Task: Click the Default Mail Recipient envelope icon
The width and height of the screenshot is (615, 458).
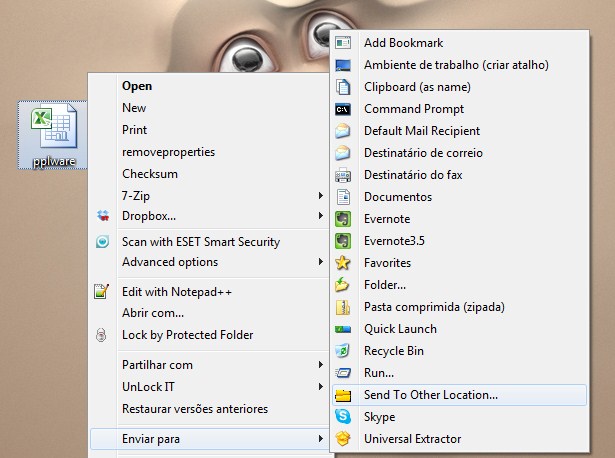Action: [x=343, y=131]
